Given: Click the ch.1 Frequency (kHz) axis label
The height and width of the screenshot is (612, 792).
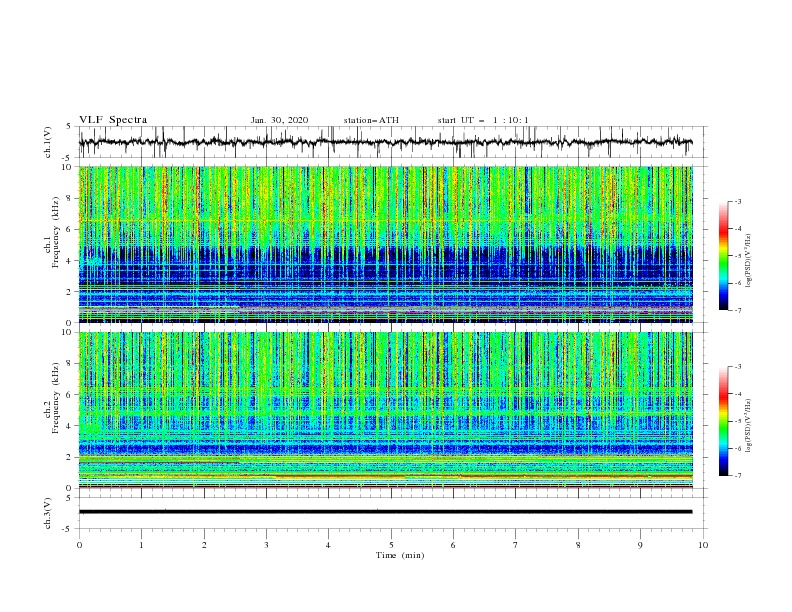Looking at the screenshot, I should 53,244.
